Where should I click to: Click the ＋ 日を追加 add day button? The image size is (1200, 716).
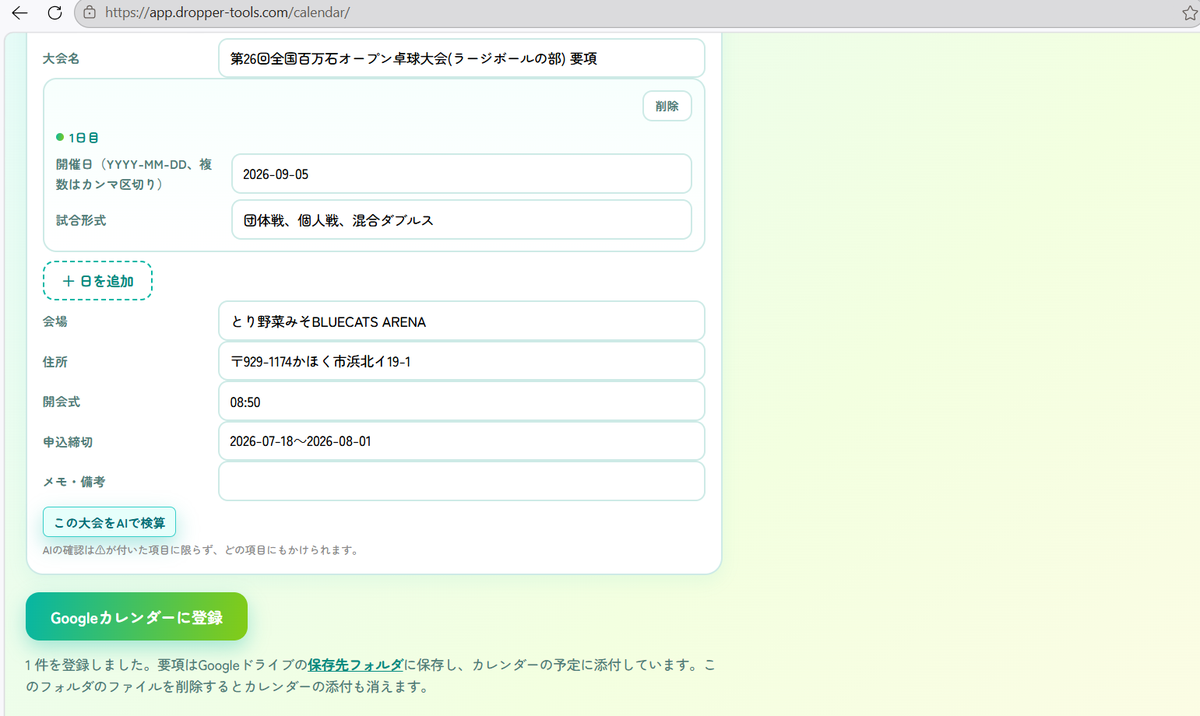coord(97,281)
